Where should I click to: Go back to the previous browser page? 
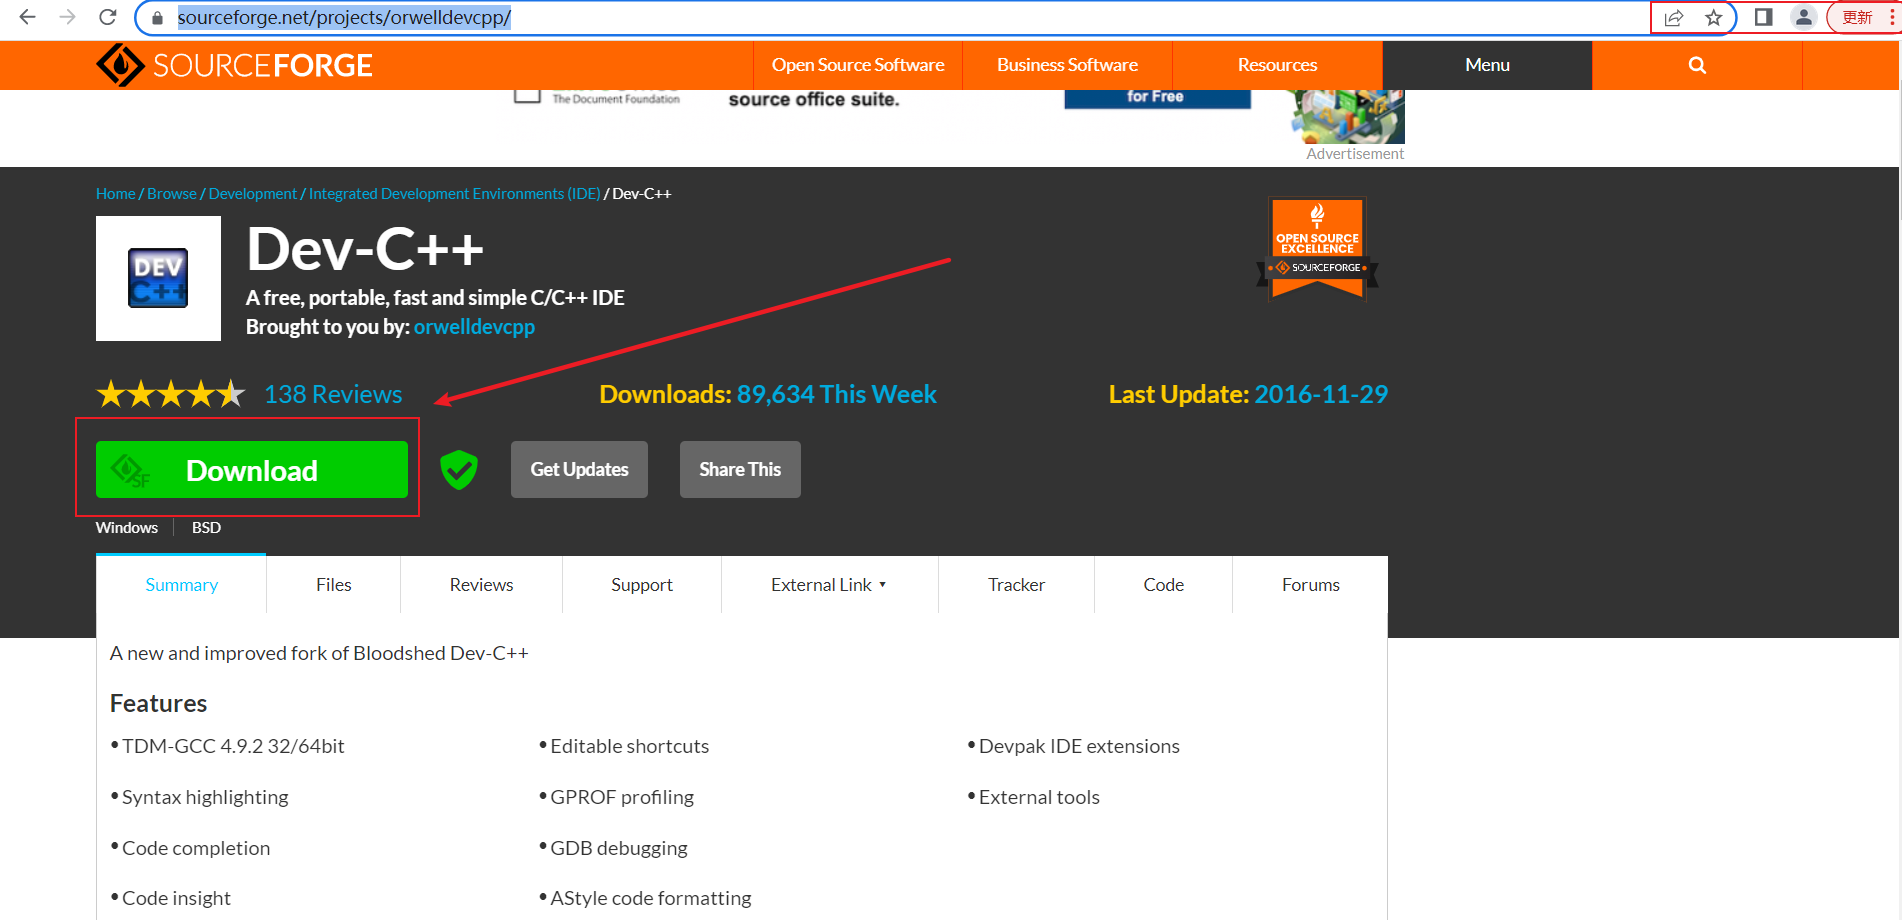27,17
